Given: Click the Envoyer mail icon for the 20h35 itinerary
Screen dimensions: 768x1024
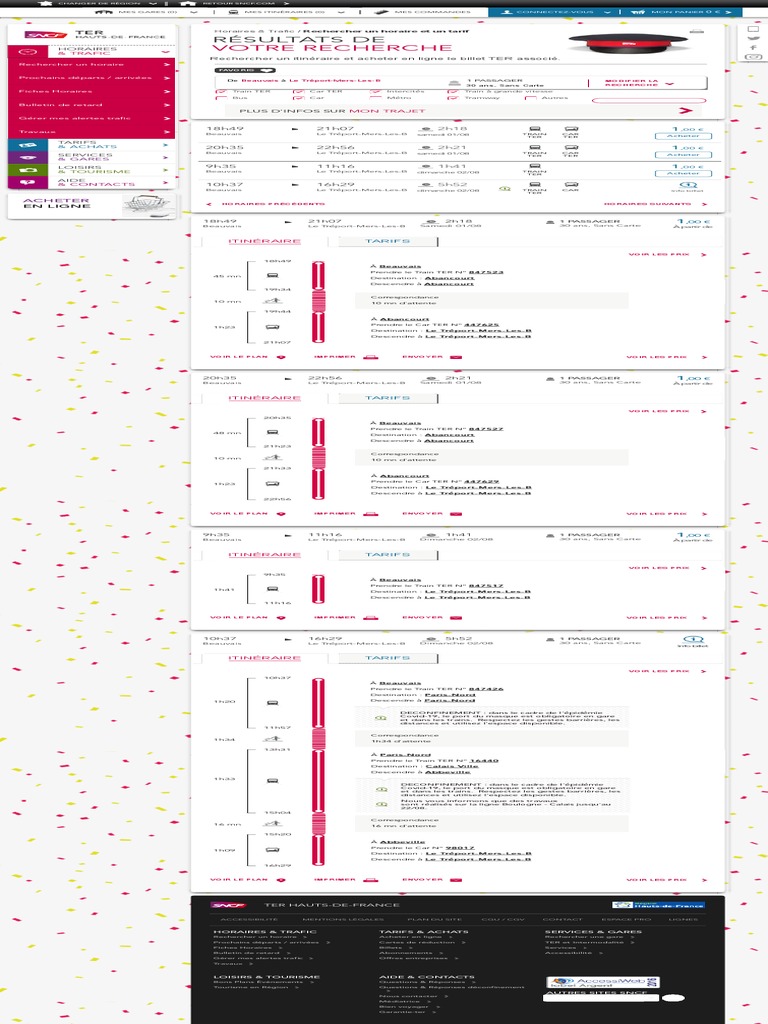Looking at the screenshot, I should [x=456, y=514].
